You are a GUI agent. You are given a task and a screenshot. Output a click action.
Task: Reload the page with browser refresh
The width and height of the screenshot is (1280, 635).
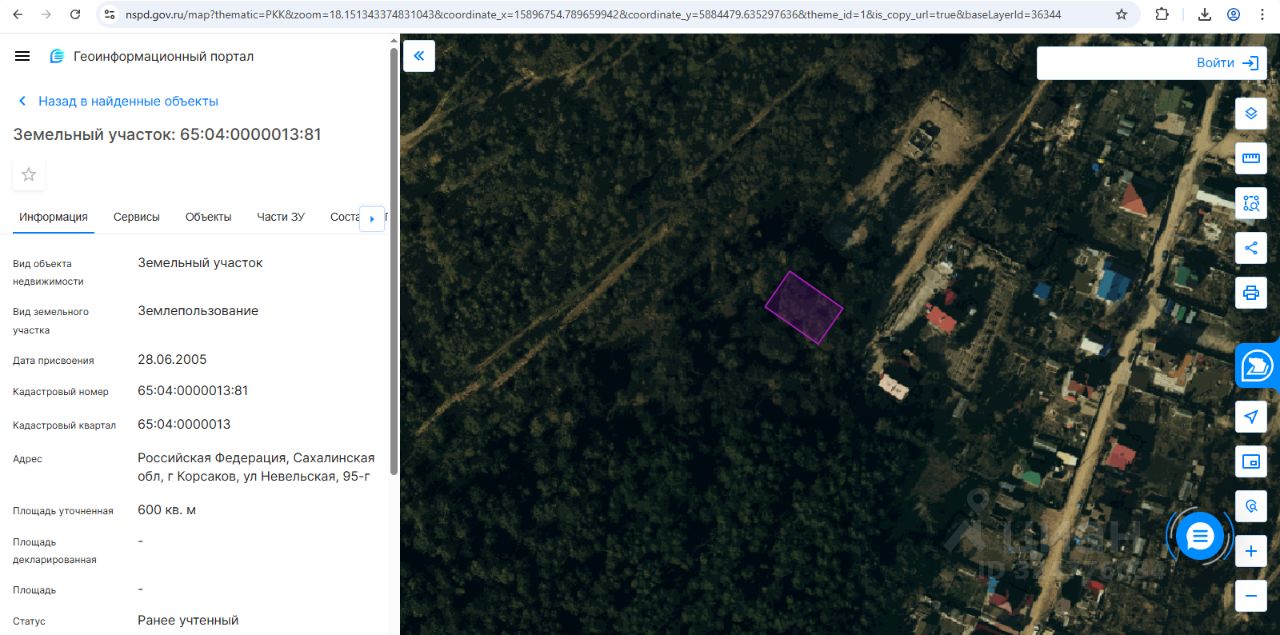75,15
